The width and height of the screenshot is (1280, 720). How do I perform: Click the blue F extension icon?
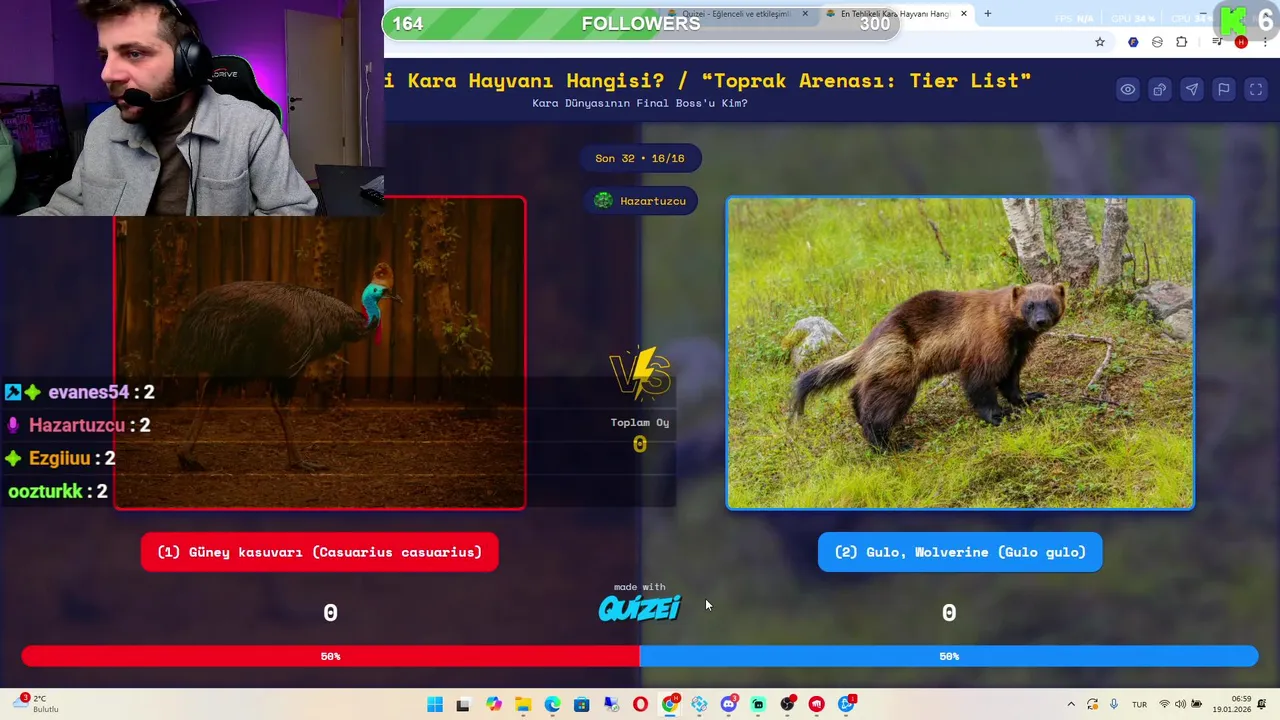coord(1133,42)
